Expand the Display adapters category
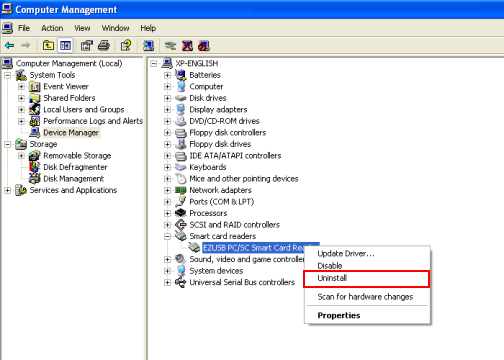504x360 pixels. pyautogui.click(x=168, y=110)
